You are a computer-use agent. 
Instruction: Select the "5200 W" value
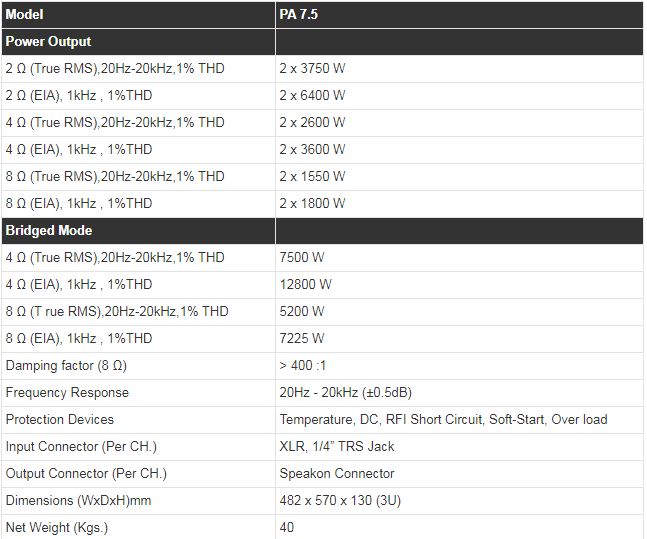[x=302, y=312]
